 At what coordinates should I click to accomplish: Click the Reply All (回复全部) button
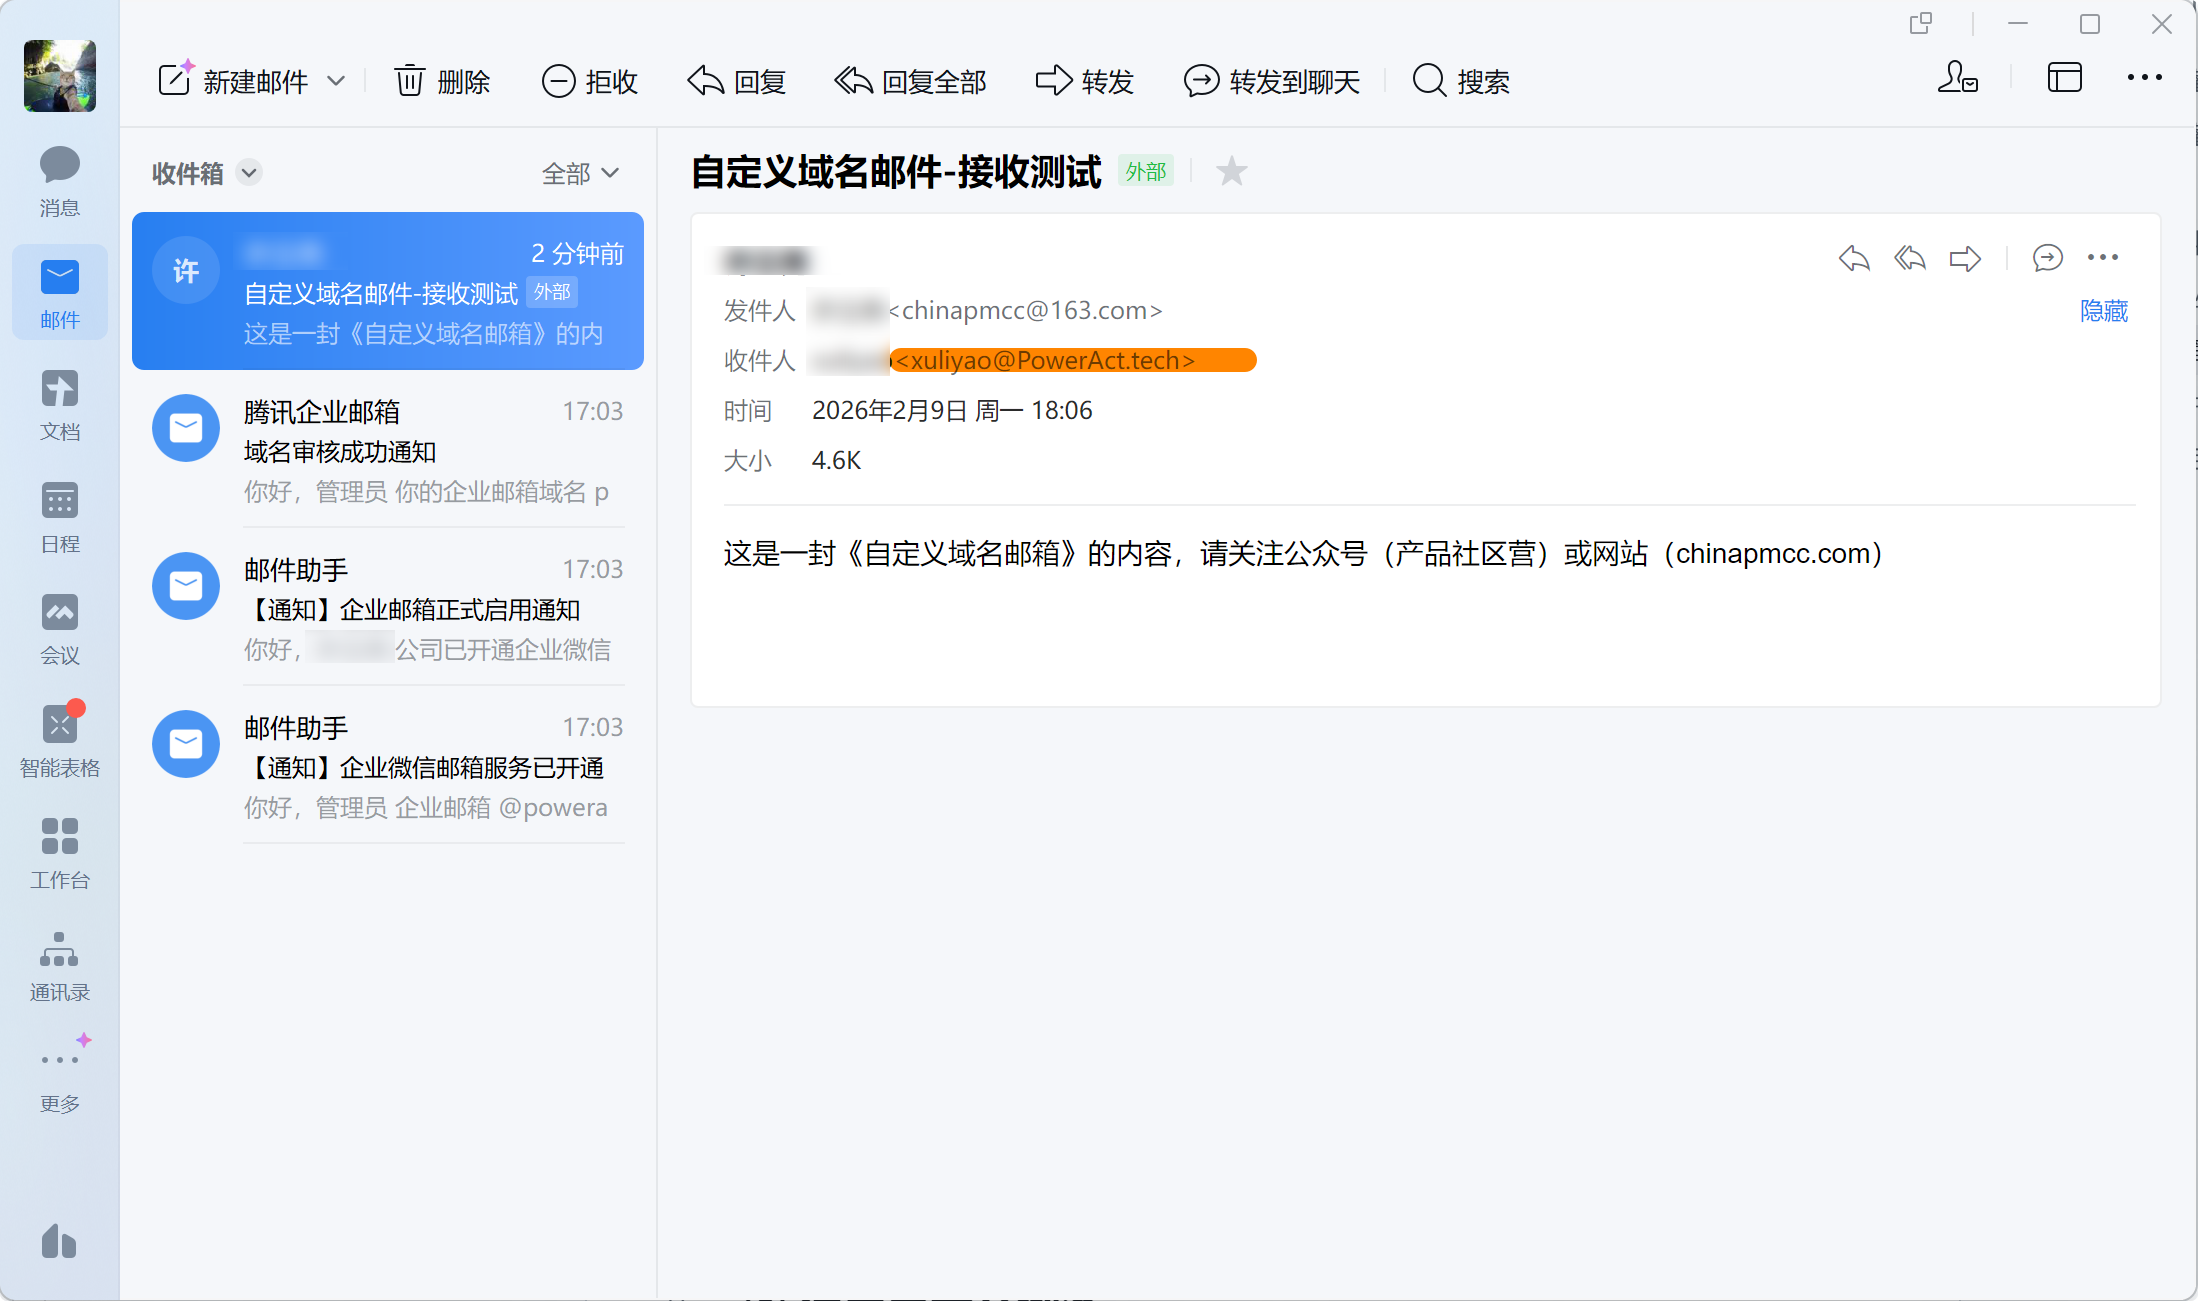coord(910,81)
